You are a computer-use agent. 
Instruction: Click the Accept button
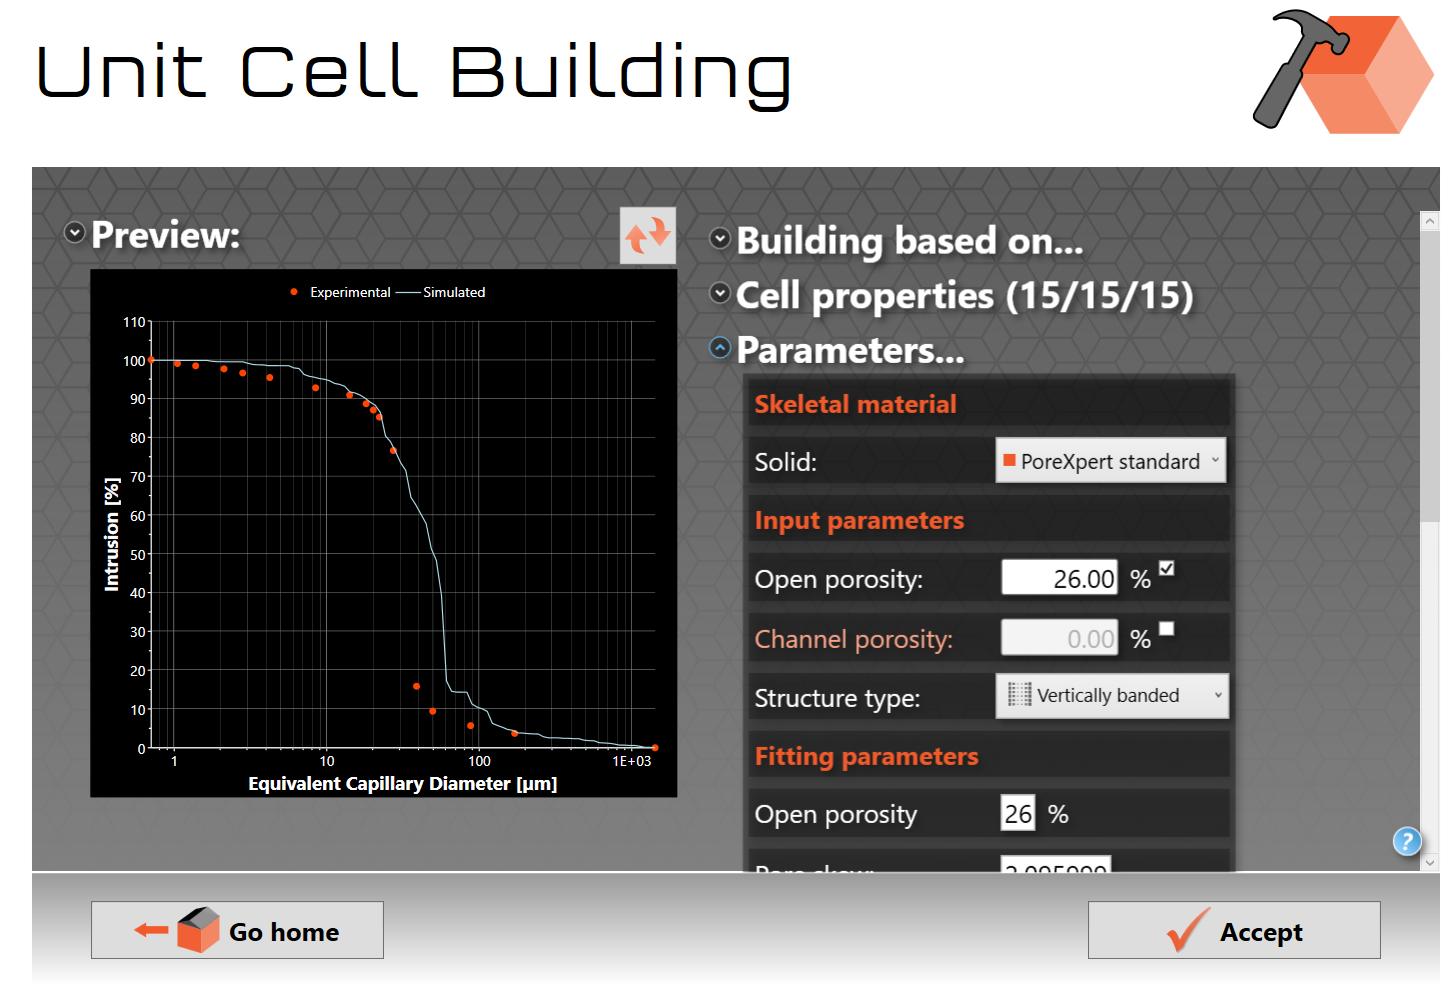point(1233,930)
